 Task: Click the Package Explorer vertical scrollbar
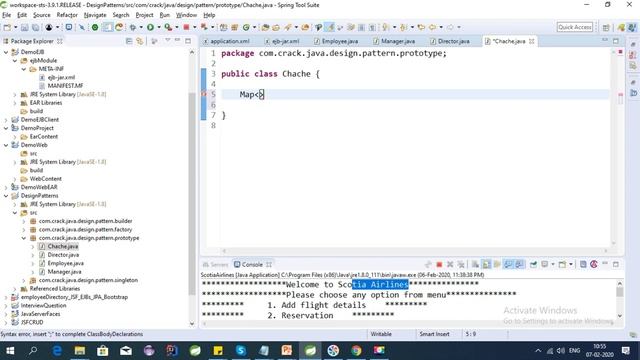pyautogui.click(x=192, y=194)
